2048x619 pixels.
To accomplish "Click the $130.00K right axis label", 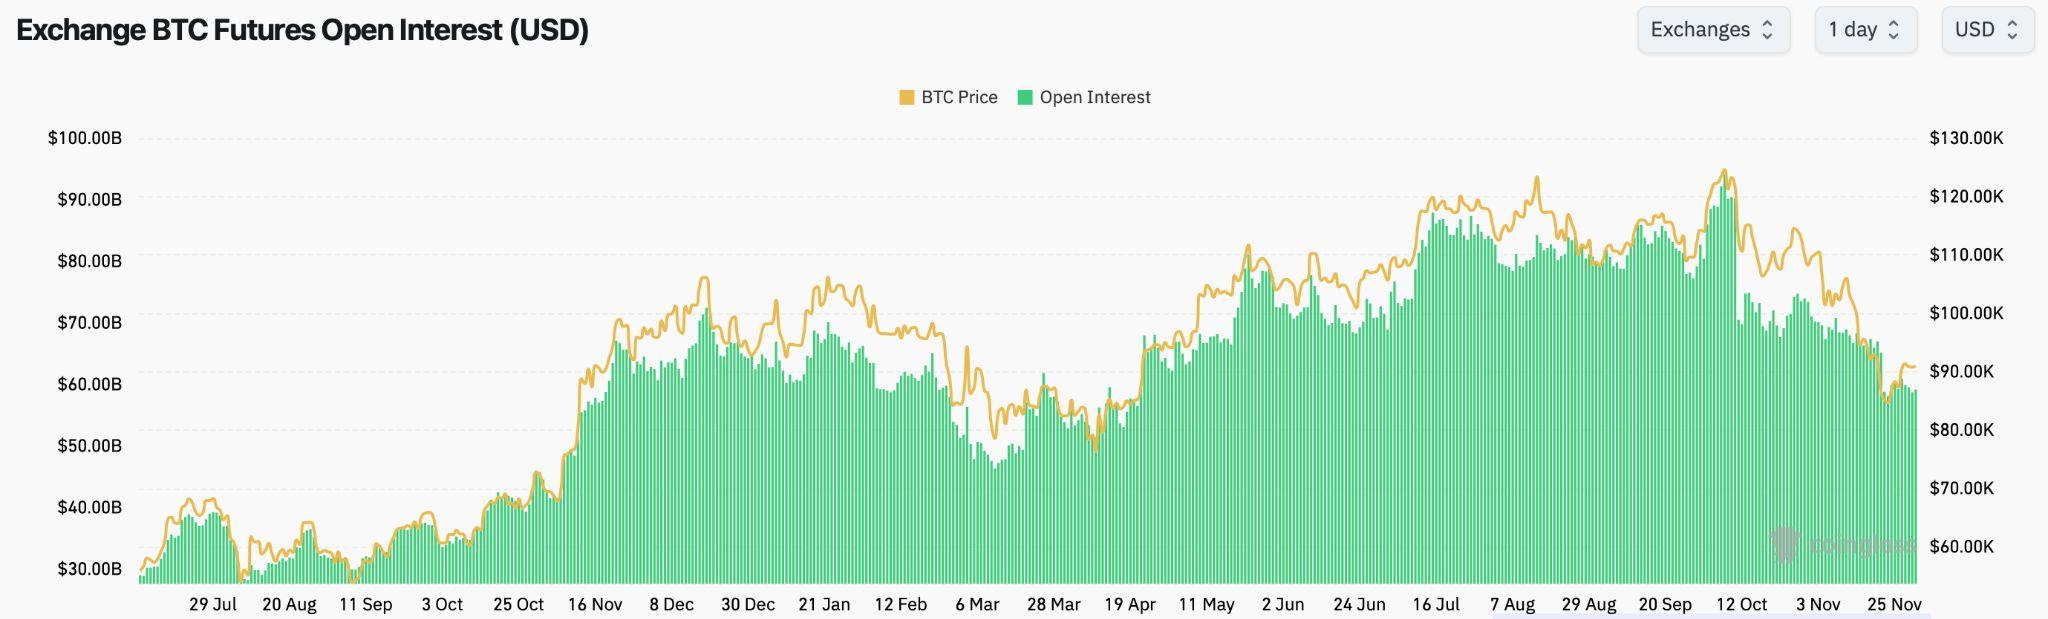I will (1966, 138).
